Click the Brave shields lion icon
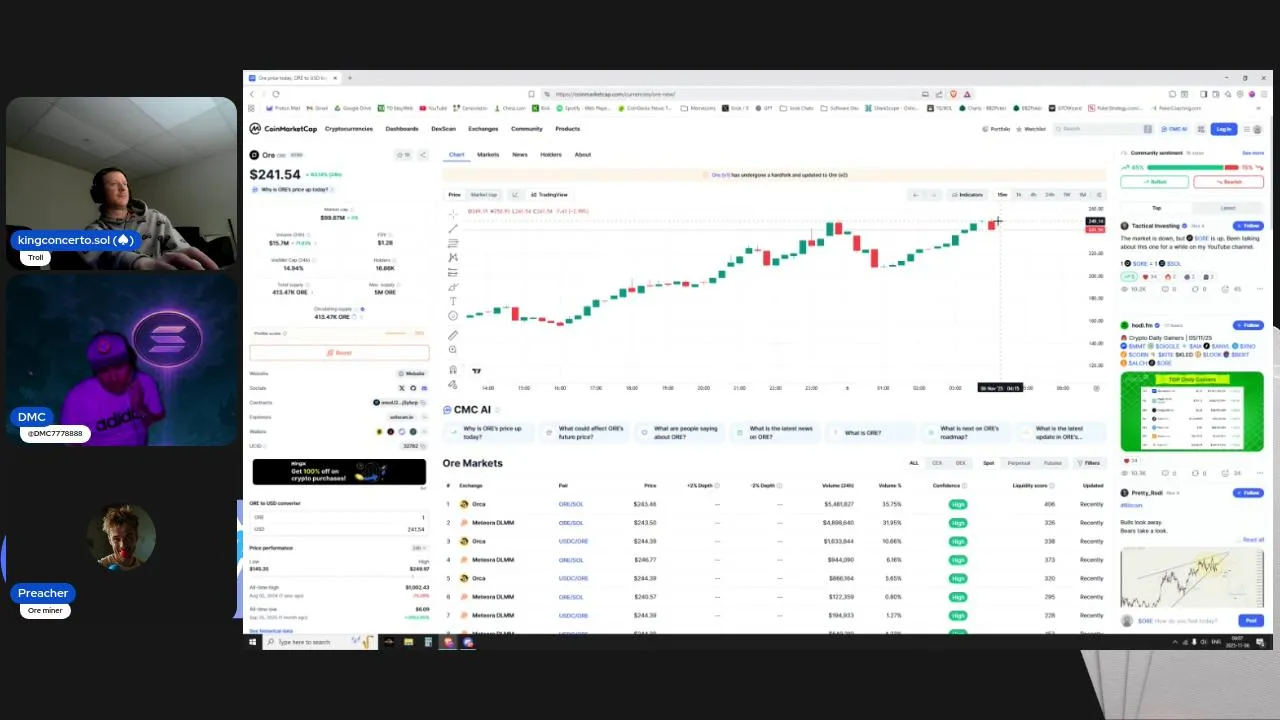1280x720 pixels. pyautogui.click(x=953, y=94)
